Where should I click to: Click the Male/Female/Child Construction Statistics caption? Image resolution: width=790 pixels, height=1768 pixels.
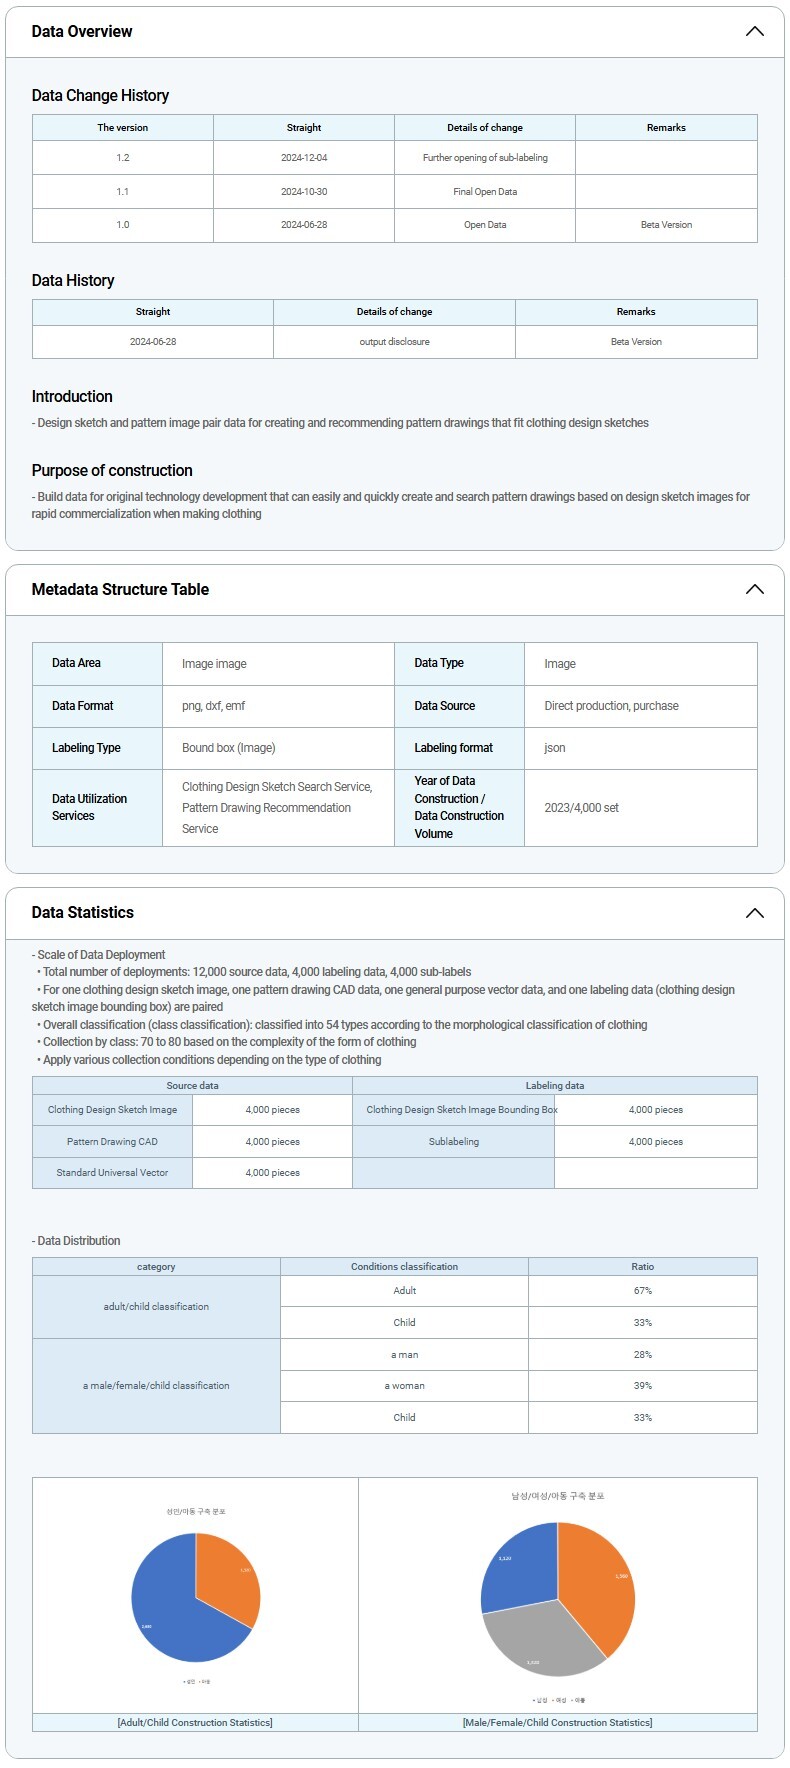tap(557, 1722)
